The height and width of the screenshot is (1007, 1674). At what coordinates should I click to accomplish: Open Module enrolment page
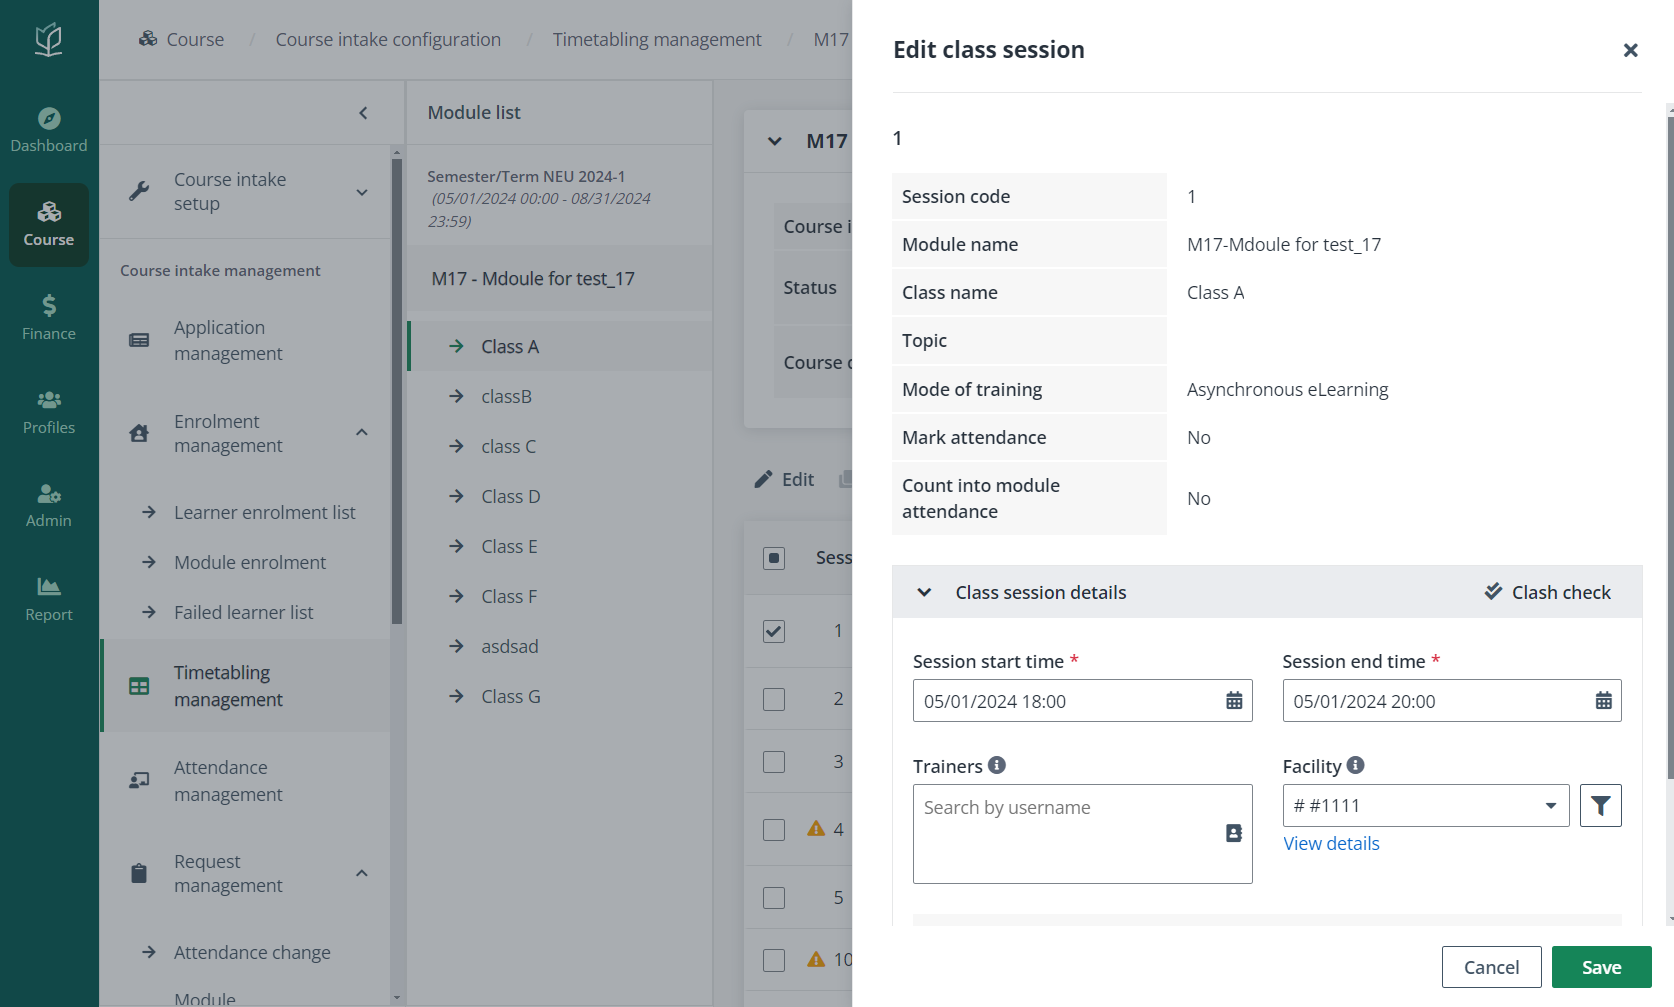click(250, 562)
